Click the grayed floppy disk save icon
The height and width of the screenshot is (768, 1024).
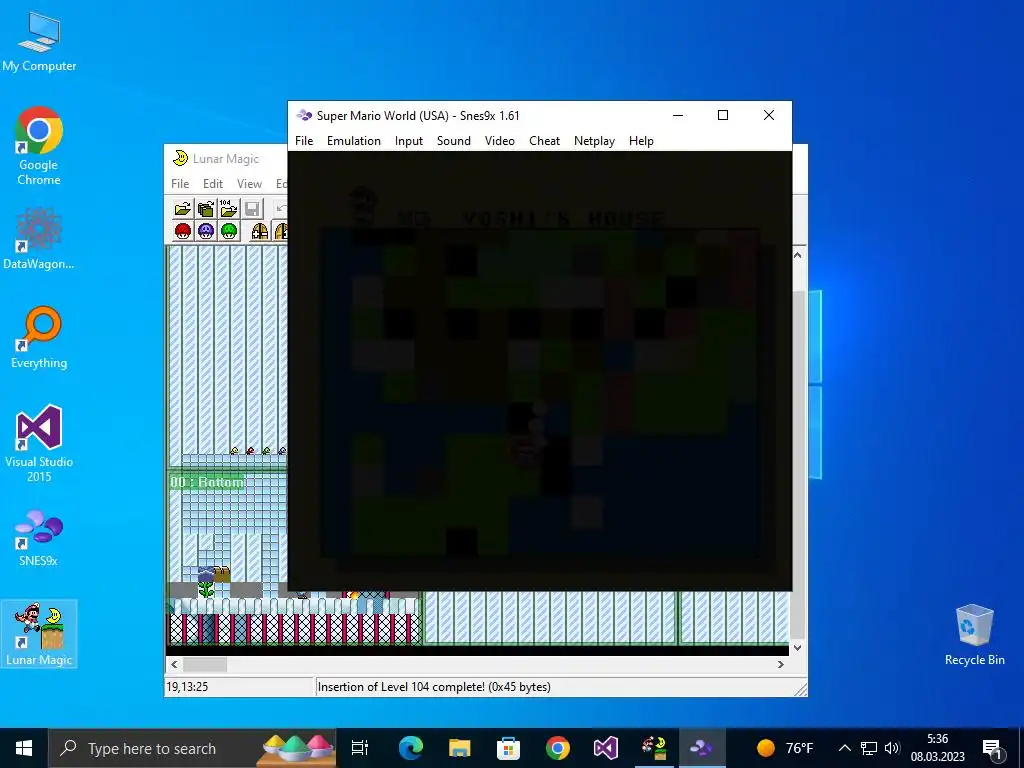click(252, 209)
